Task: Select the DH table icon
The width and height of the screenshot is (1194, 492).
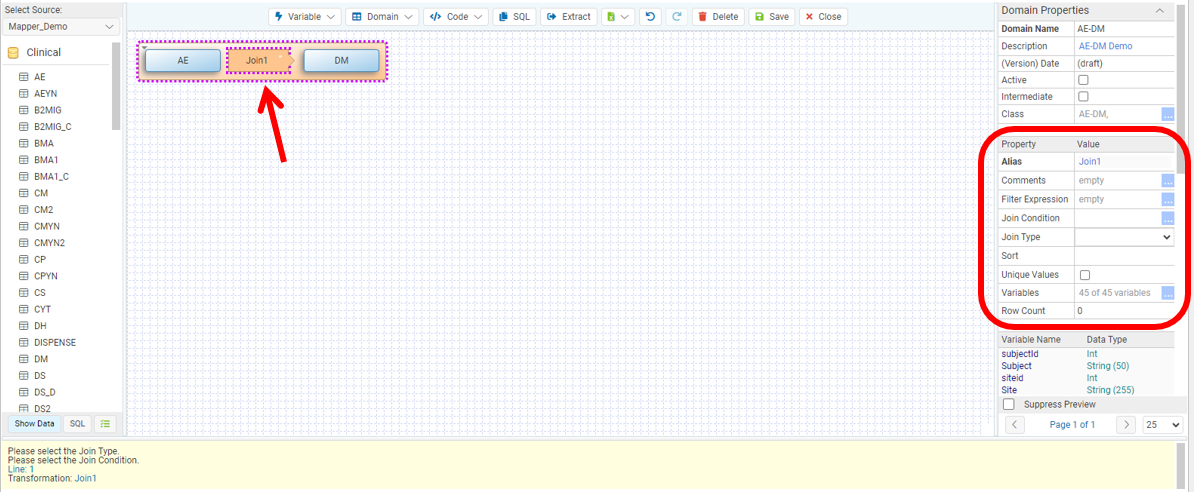Action: click(x=23, y=326)
